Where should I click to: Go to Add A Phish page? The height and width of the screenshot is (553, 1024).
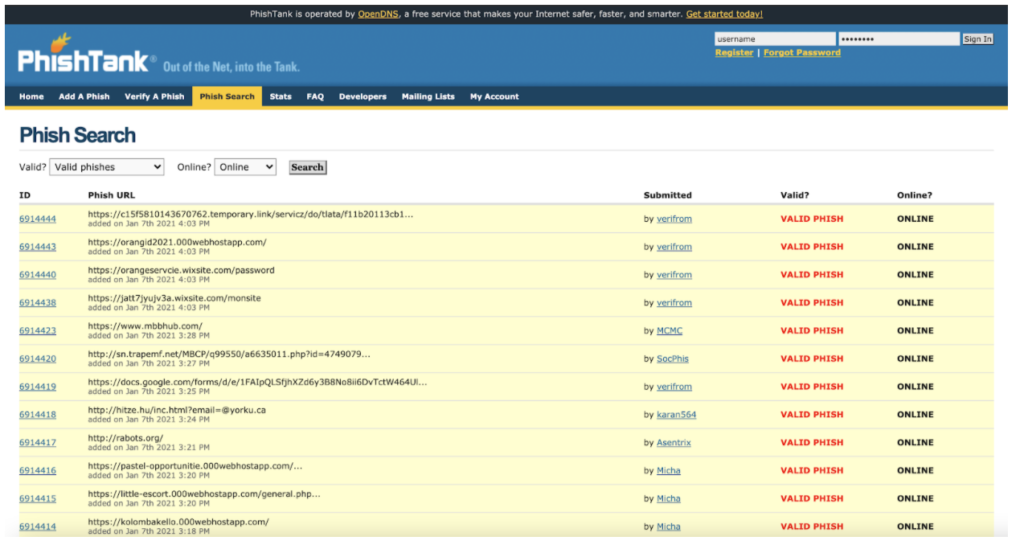click(x=84, y=97)
